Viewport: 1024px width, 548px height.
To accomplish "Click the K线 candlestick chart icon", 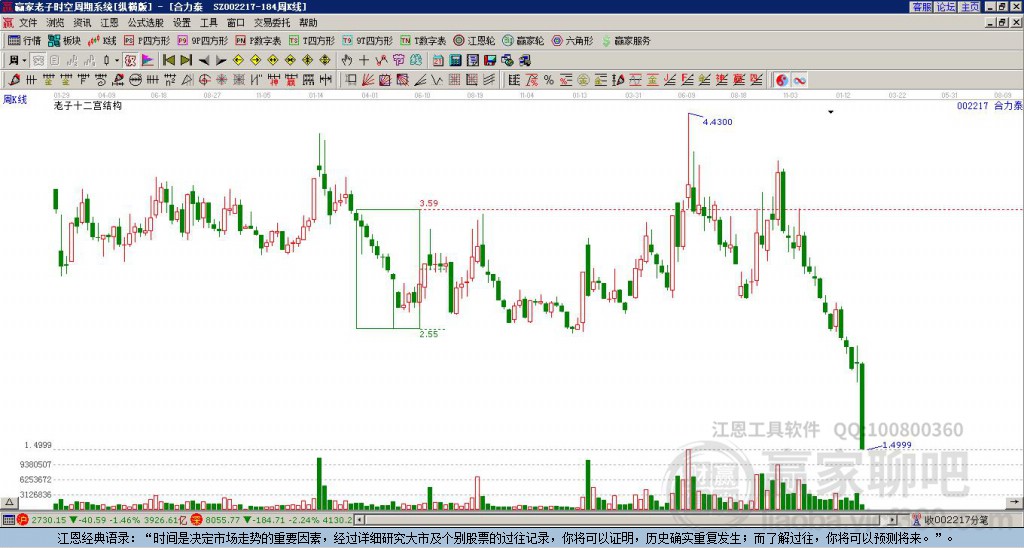I will [102, 40].
